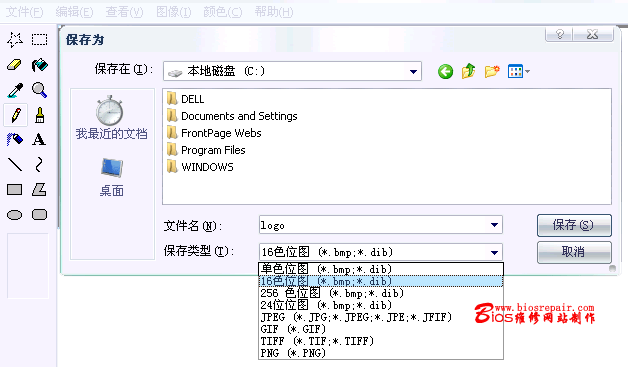The image size is (628, 367).
Task: Open the Help (帮助) menu
Action: coord(274,12)
